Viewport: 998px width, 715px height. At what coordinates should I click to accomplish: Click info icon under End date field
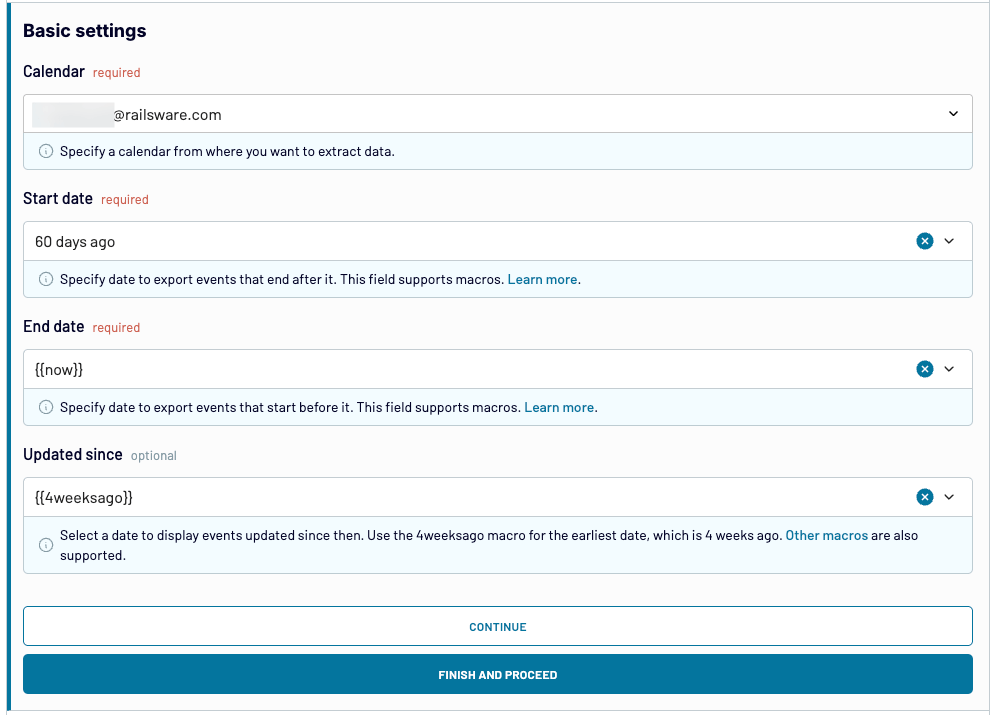tap(46, 407)
